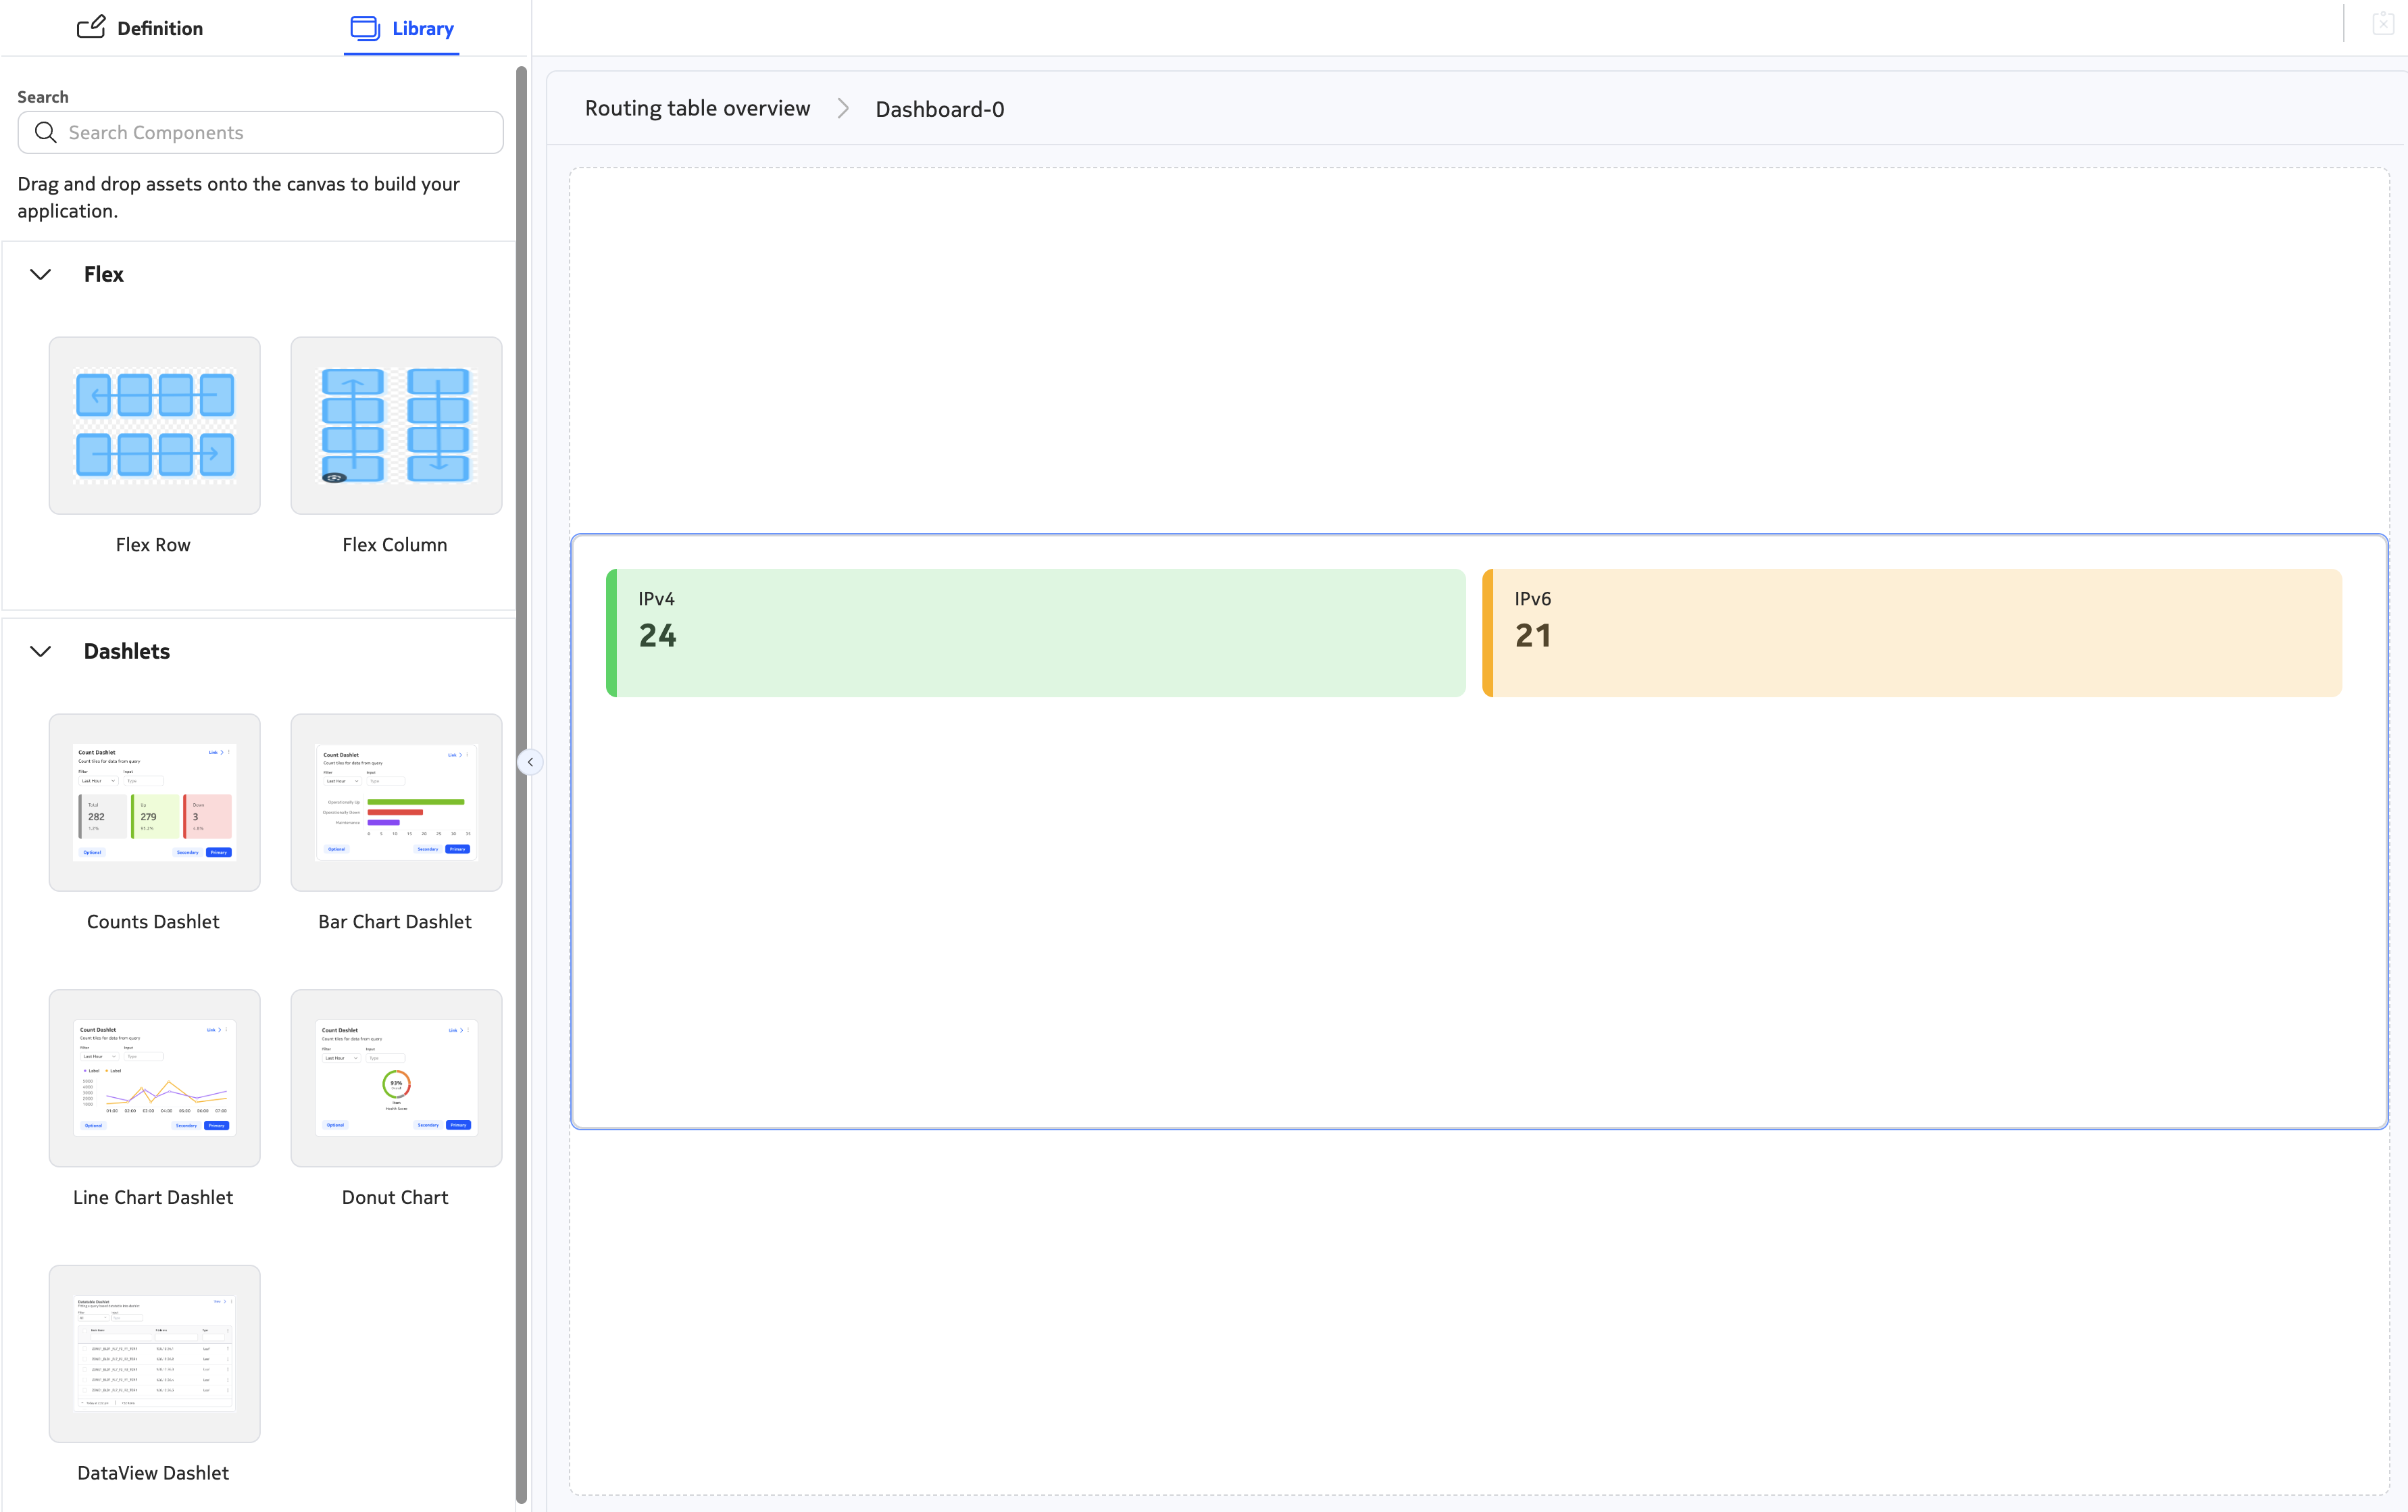The width and height of the screenshot is (2408, 1512).
Task: Click the Bar Chart Dashlet label
Action: (x=395, y=922)
